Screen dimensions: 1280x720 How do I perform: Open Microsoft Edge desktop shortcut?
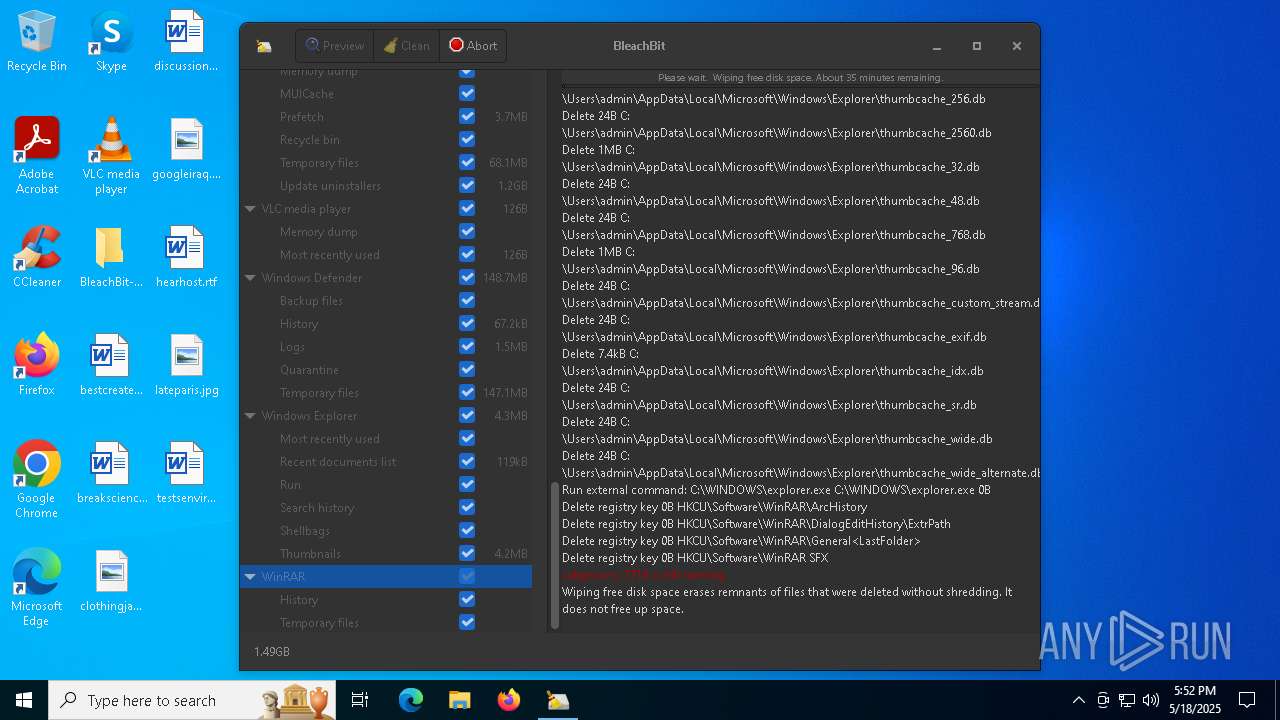(x=37, y=588)
